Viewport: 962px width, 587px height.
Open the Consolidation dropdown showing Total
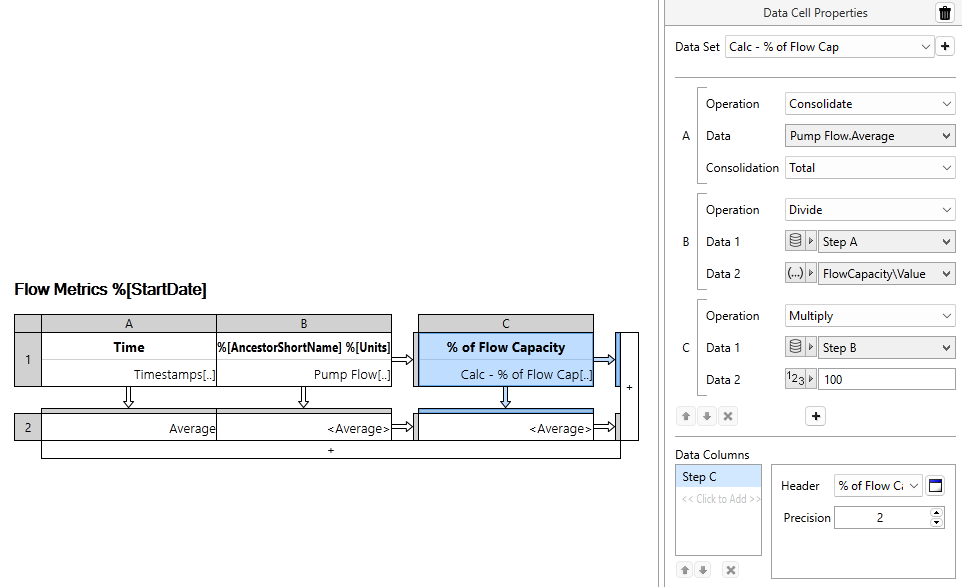coord(869,167)
